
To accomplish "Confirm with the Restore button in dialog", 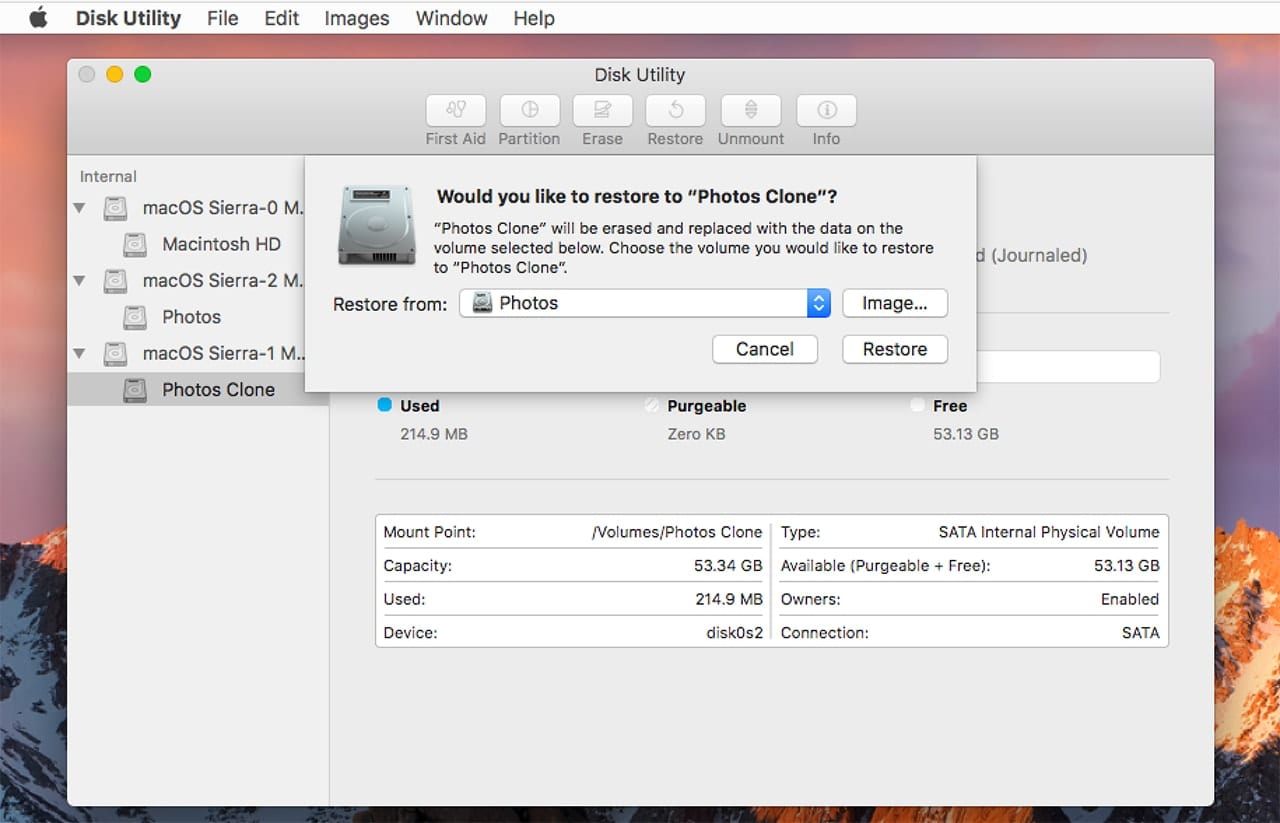I will coord(894,349).
